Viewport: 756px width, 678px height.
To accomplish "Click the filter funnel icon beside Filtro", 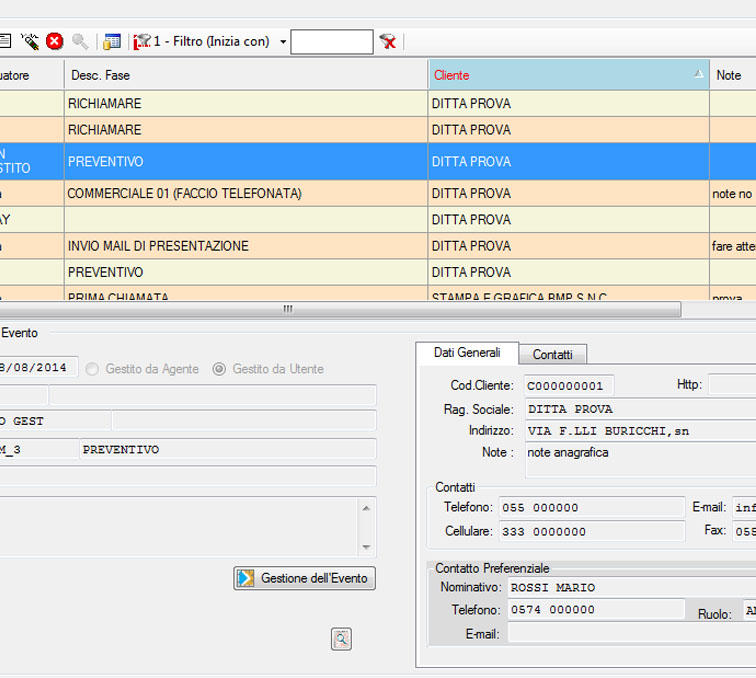I will [x=142, y=42].
